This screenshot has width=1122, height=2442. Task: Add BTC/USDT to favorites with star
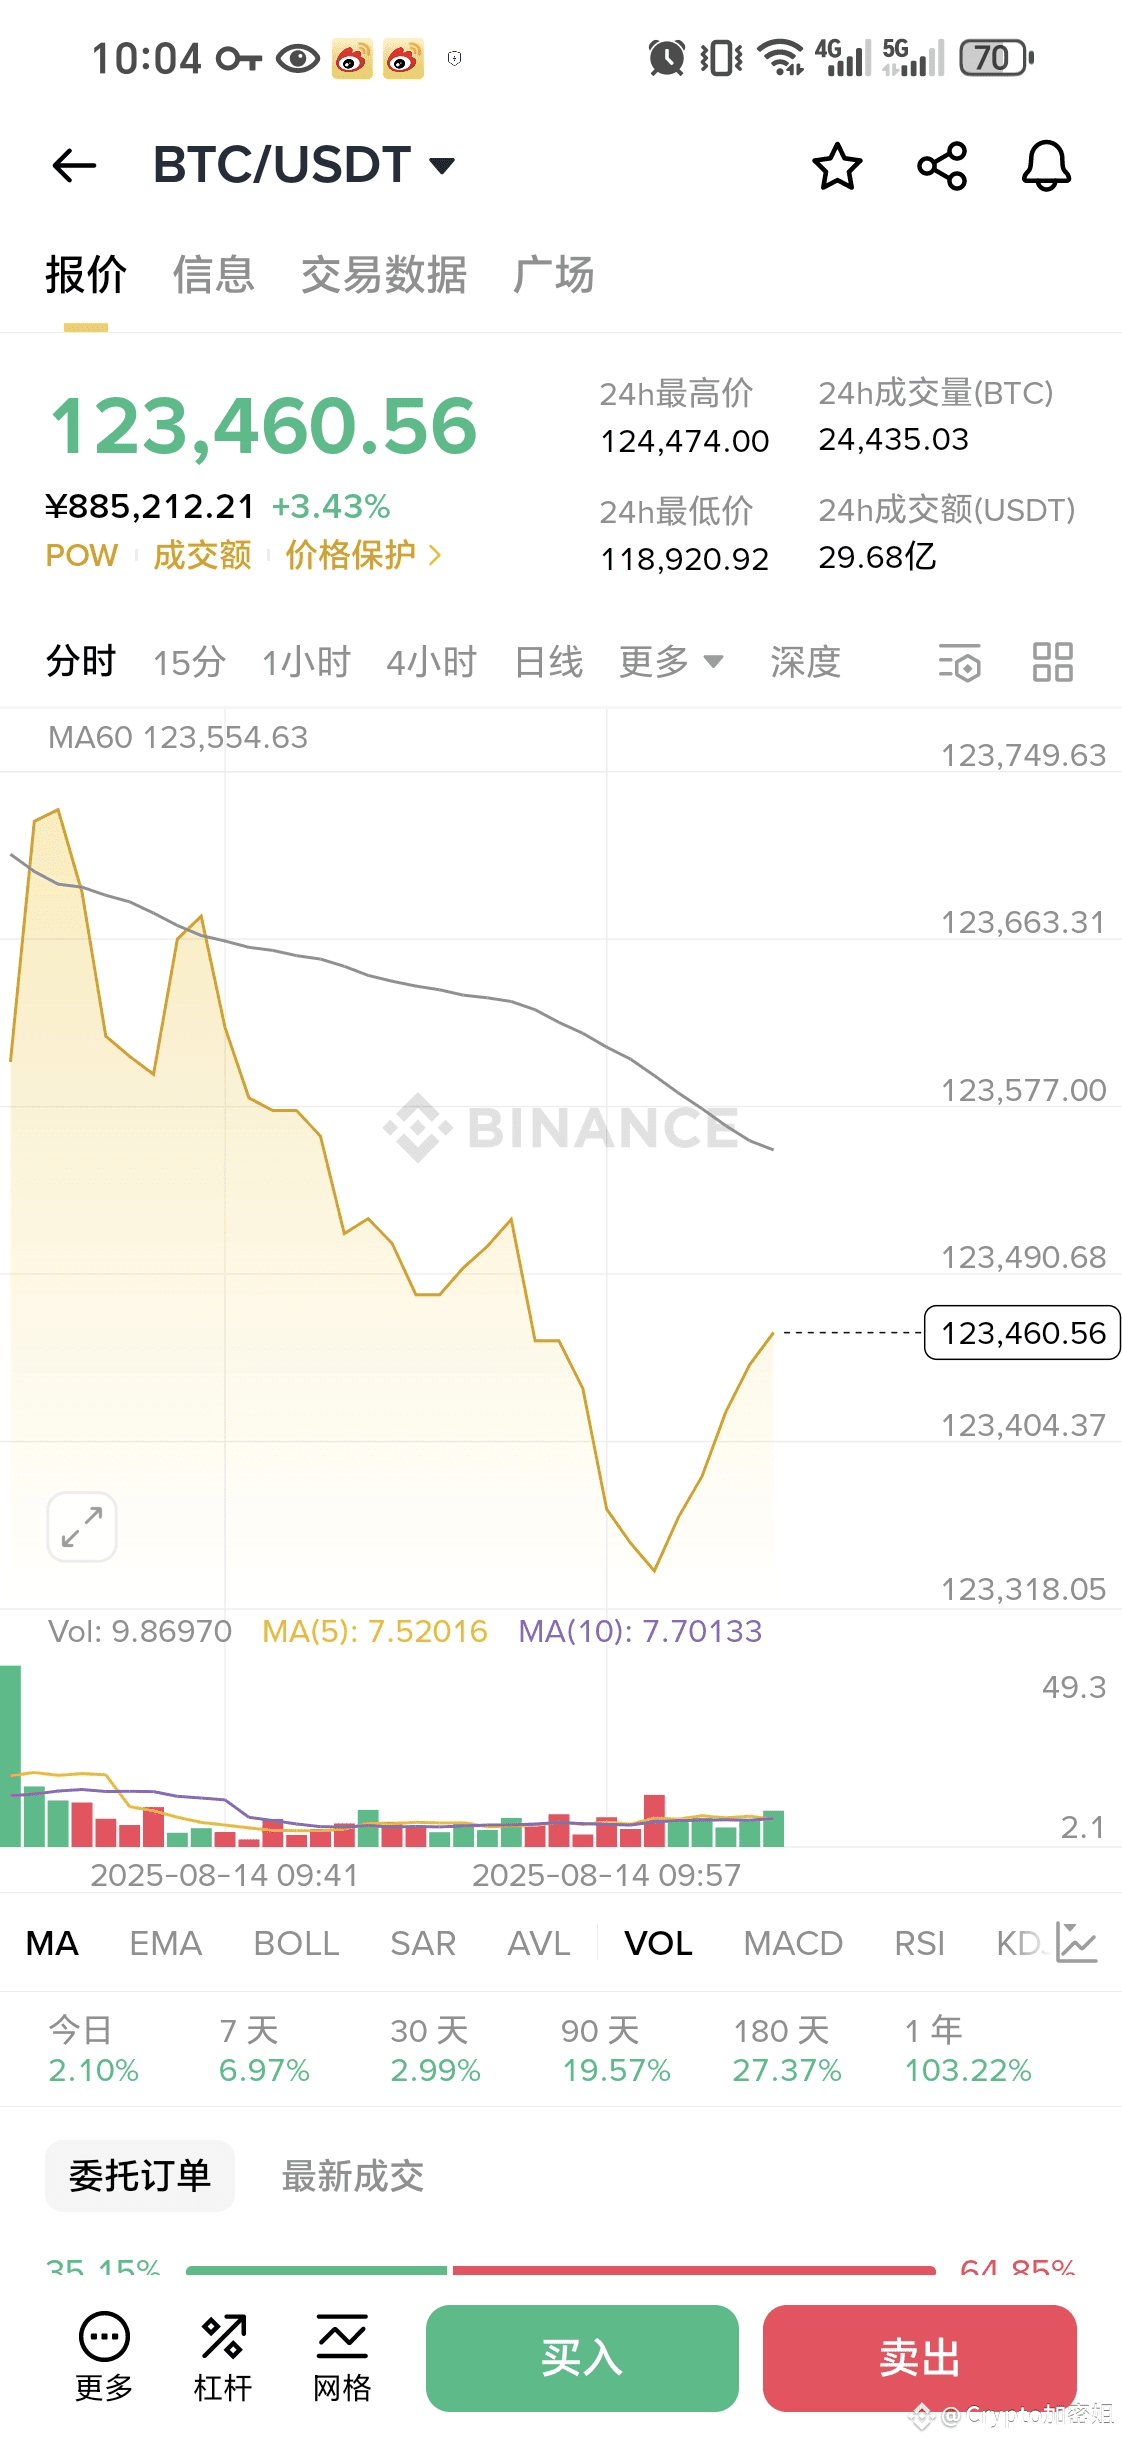837,166
